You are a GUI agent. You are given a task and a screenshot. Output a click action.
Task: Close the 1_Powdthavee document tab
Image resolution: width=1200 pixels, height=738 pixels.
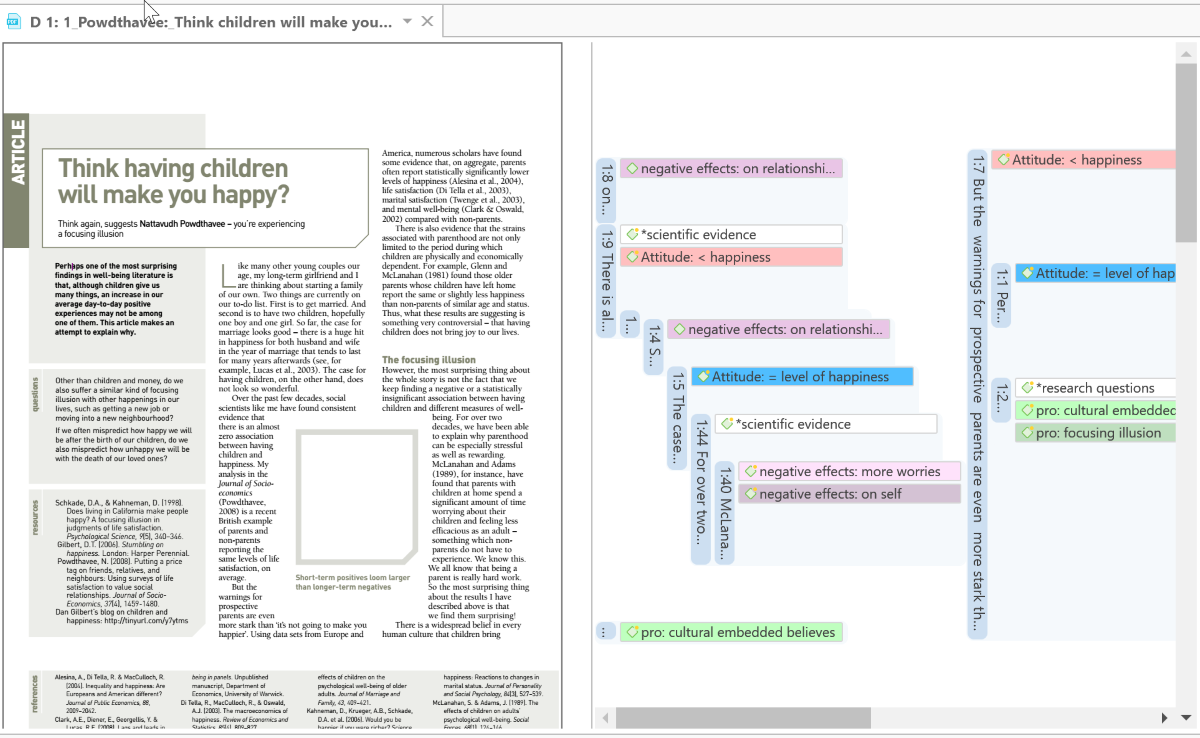pos(427,22)
